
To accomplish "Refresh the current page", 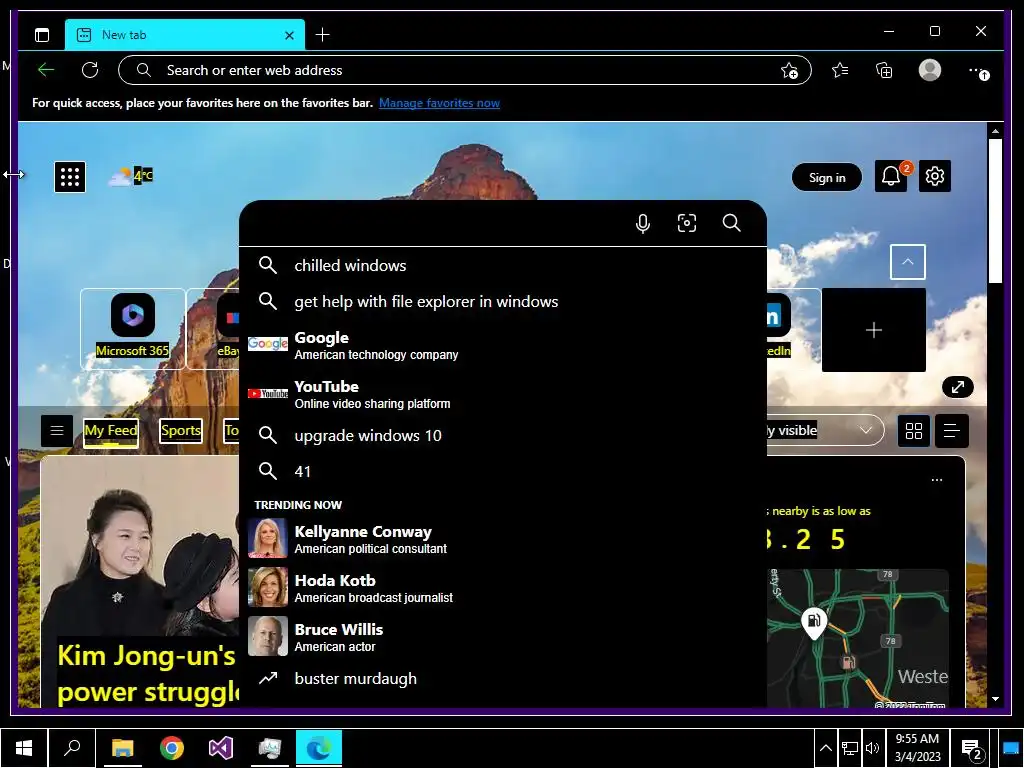I will coord(90,70).
